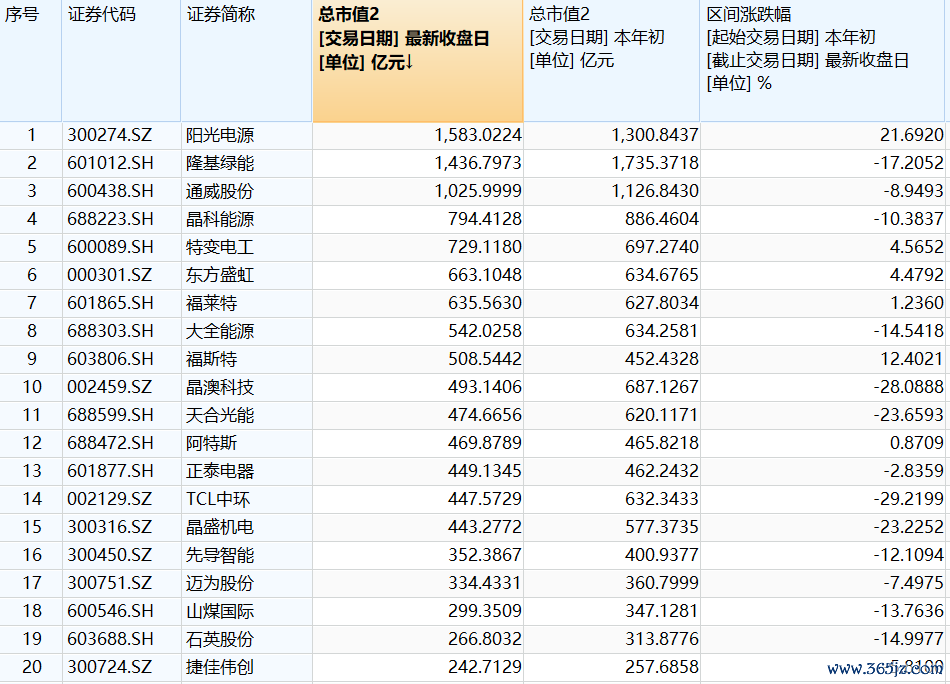Screen dimensions: 950x684
Task: Click year-start value 886.4604
Action: 662,219
